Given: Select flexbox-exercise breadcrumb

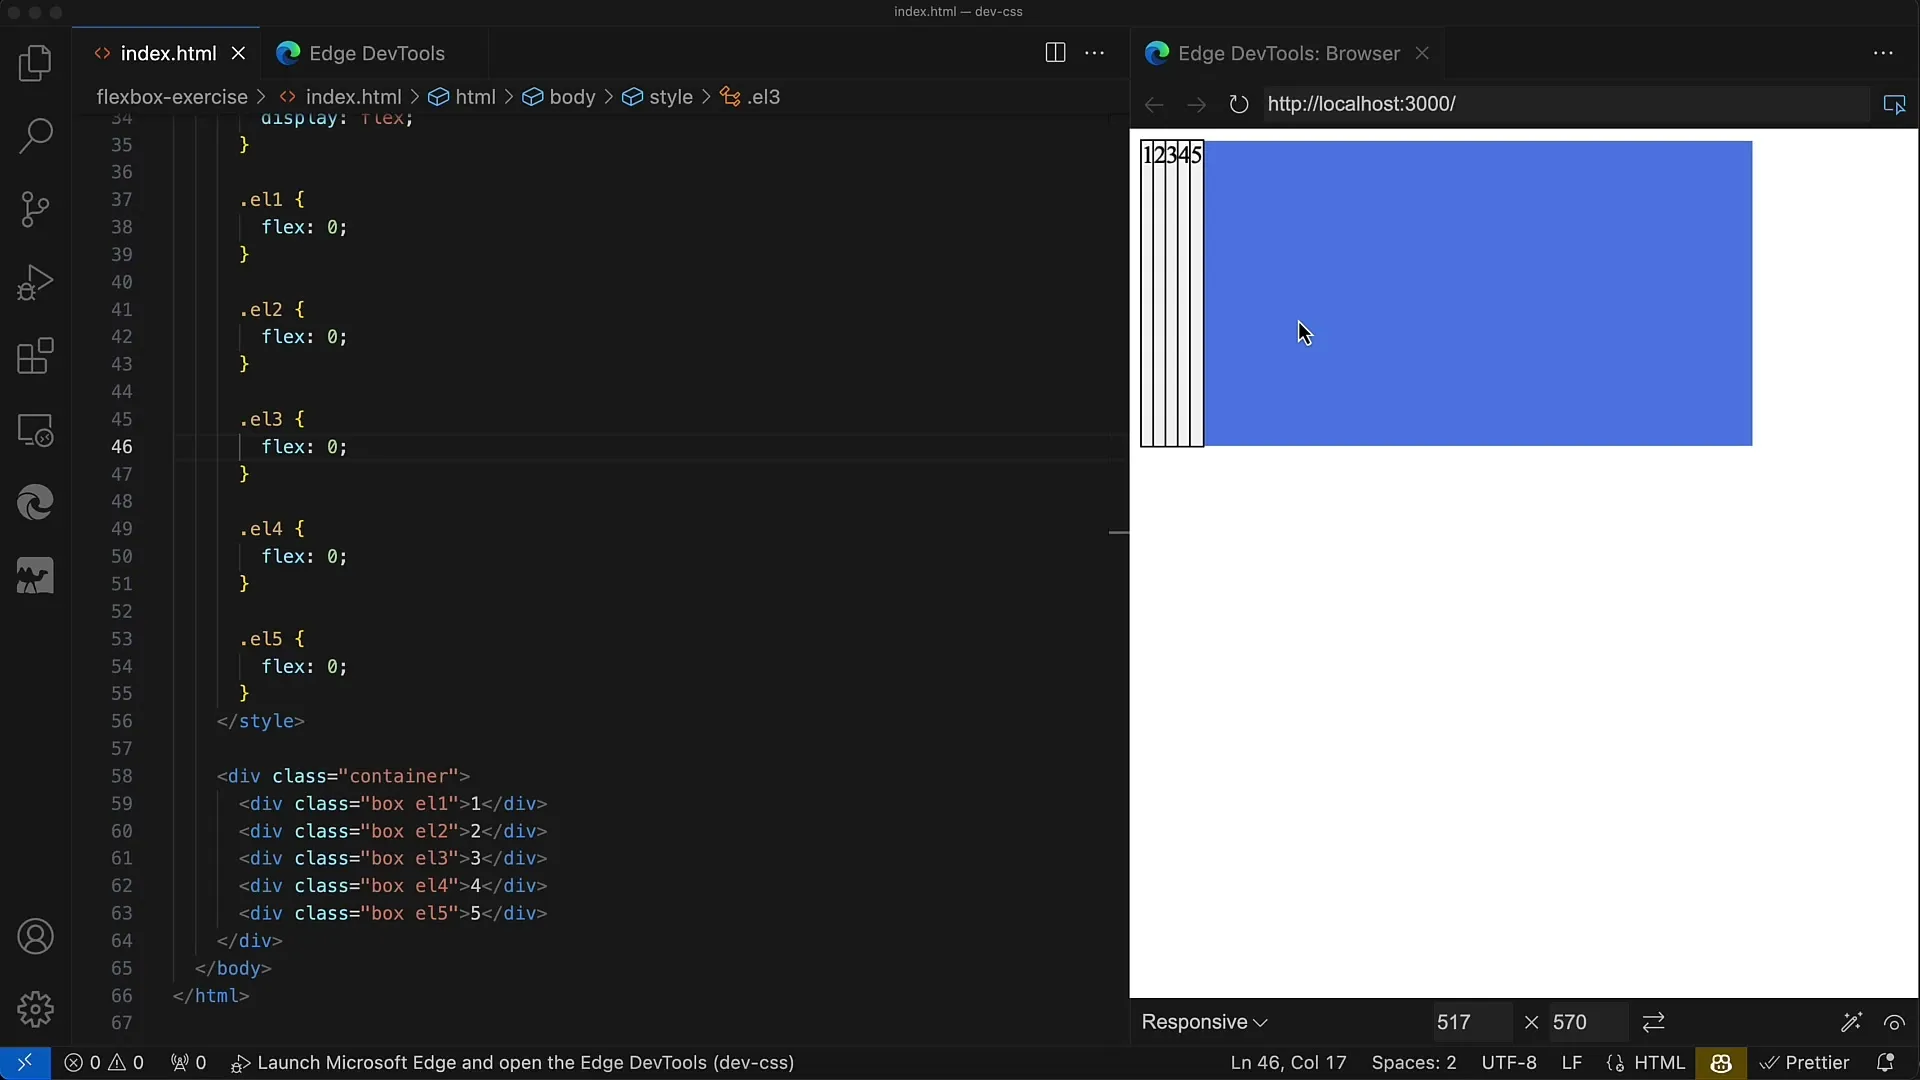Looking at the screenshot, I should coord(172,97).
